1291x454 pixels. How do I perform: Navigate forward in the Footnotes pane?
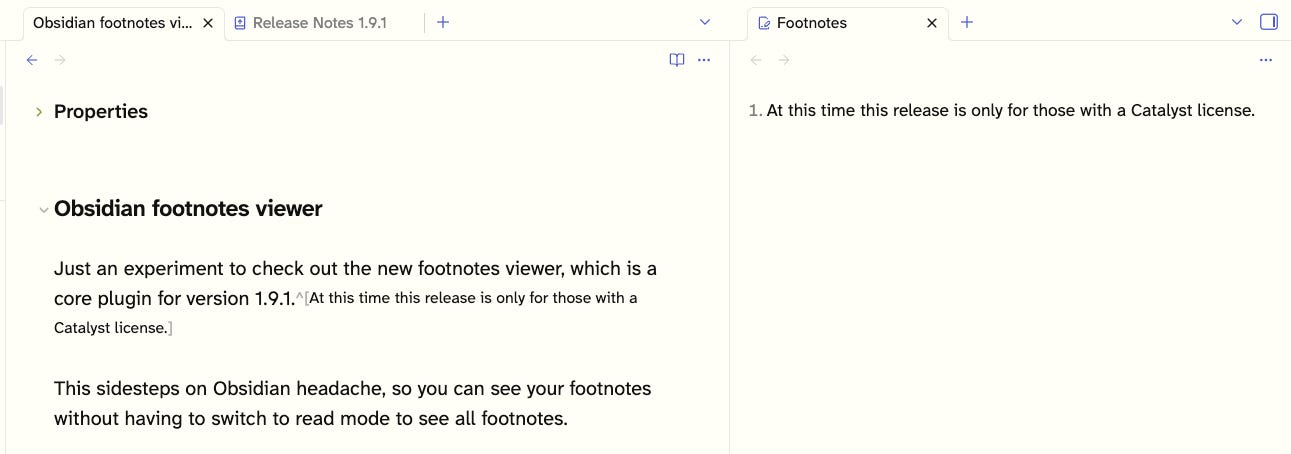(x=784, y=60)
